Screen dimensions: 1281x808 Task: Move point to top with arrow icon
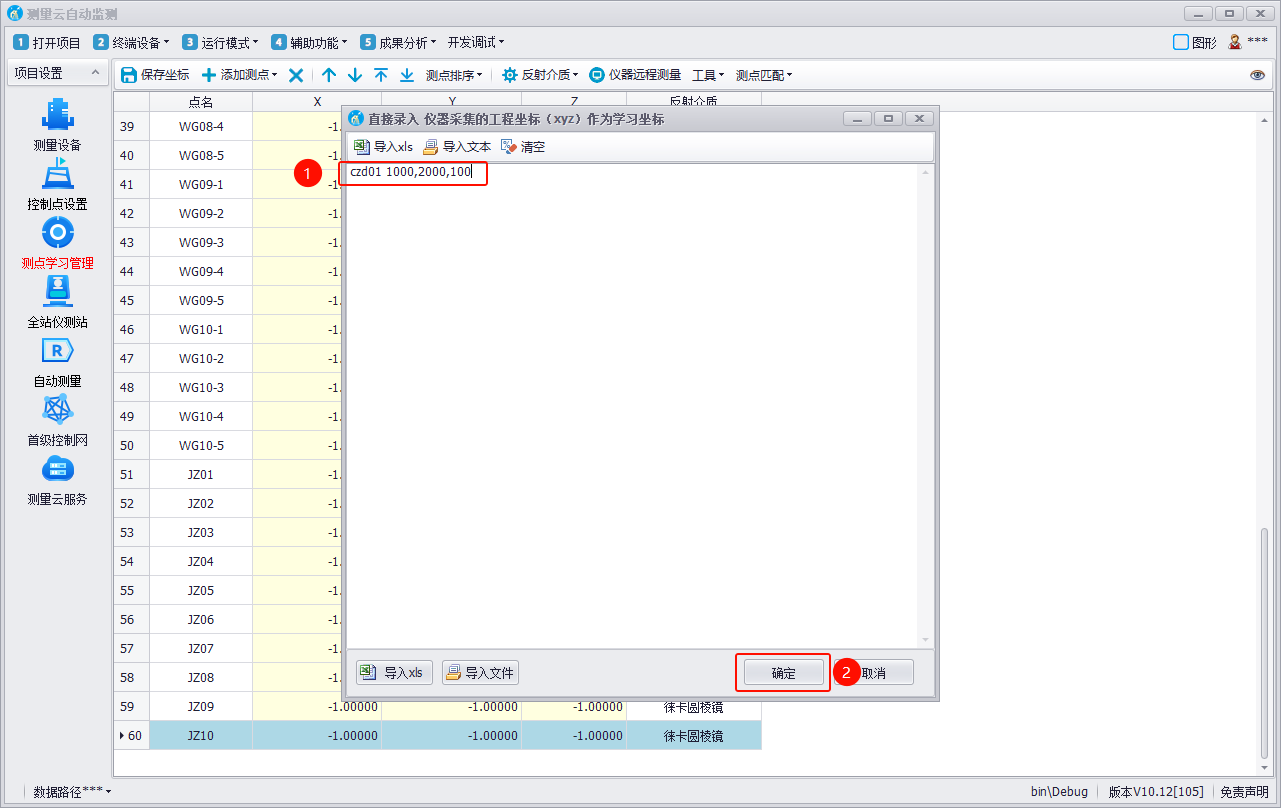381,75
